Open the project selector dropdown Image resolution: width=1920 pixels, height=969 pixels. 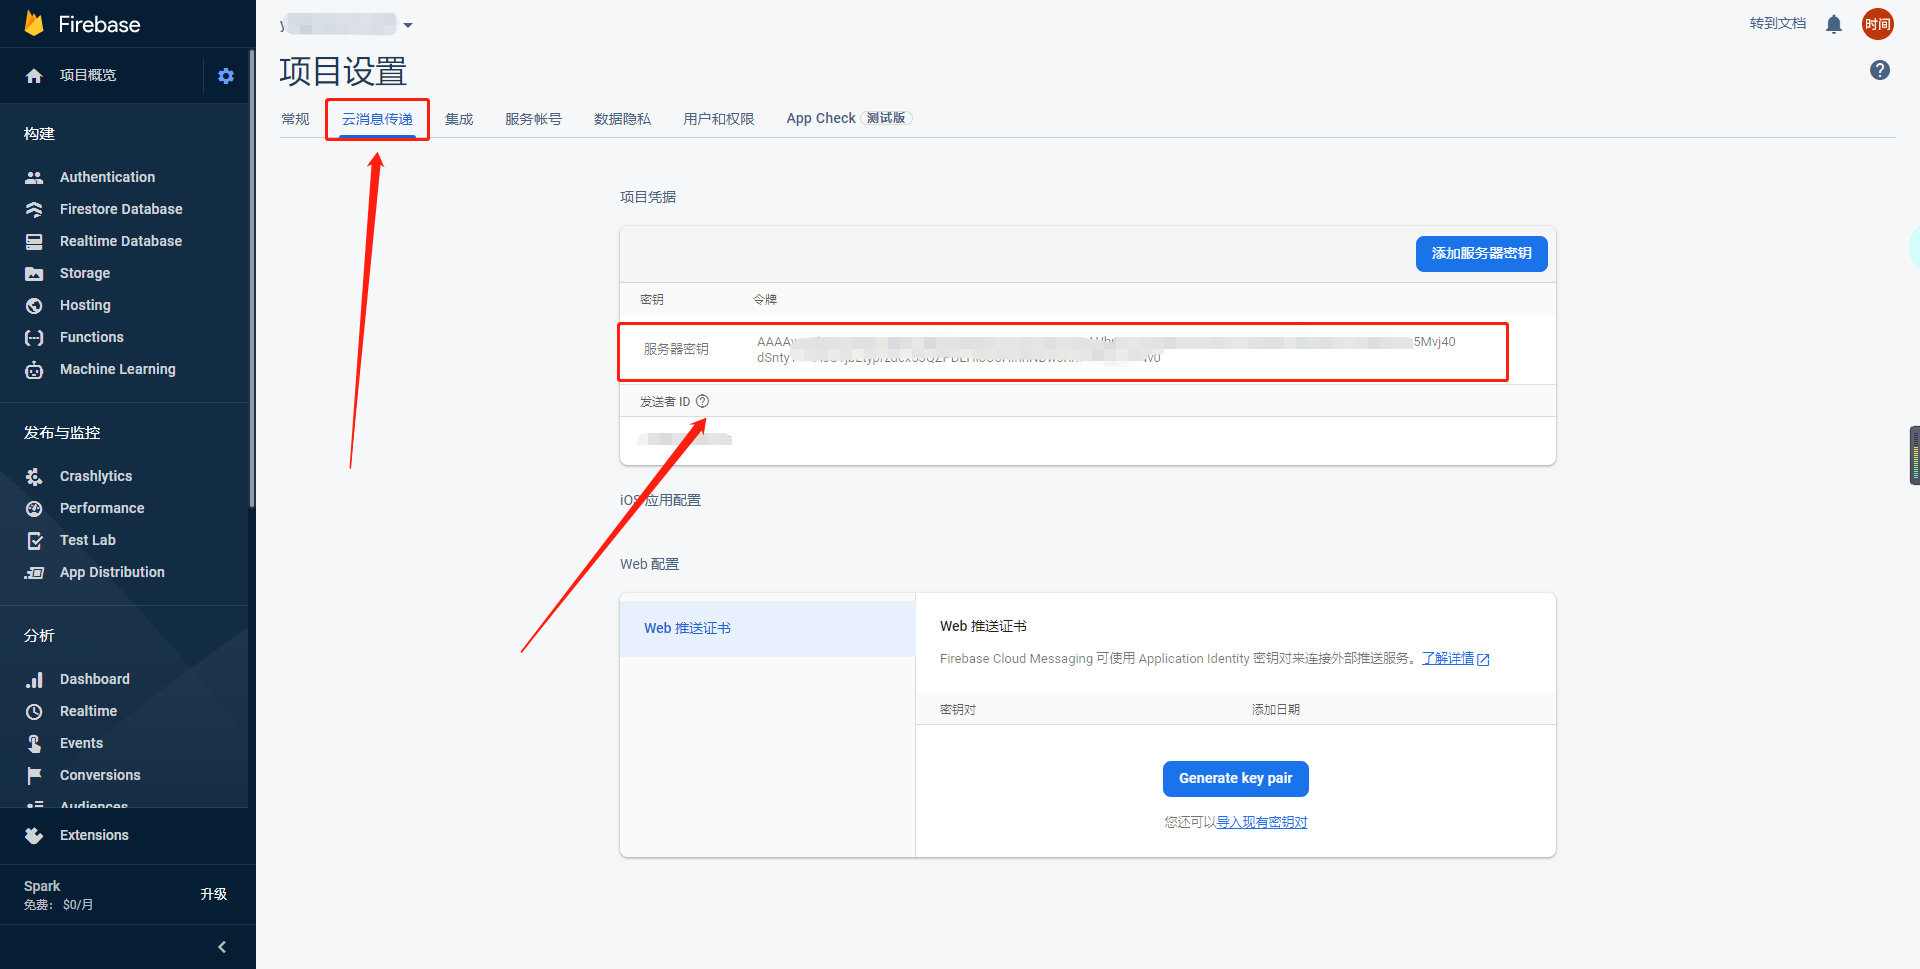(407, 24)
